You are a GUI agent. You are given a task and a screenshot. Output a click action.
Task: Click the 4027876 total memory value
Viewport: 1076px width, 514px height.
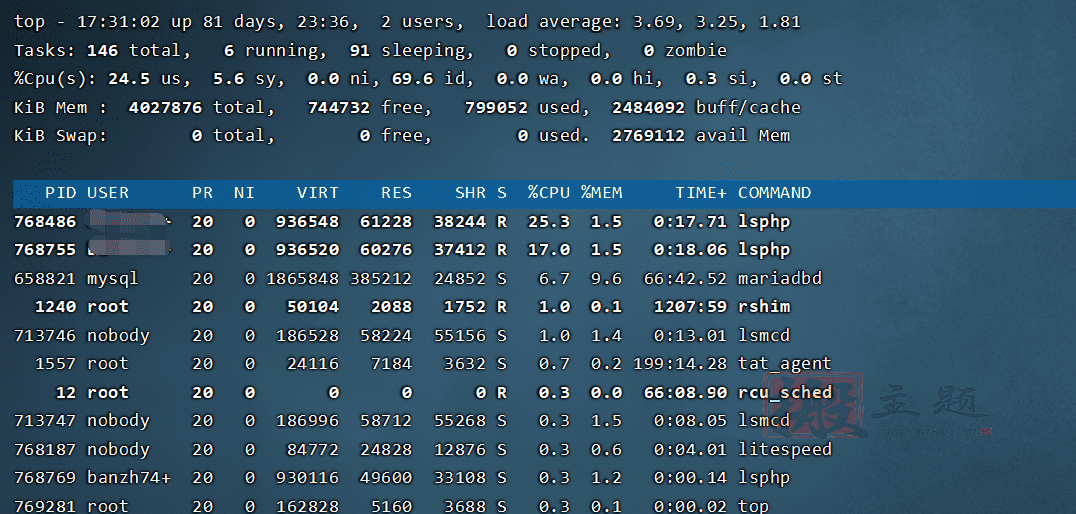pyautogui.click(x=165, y=107)
